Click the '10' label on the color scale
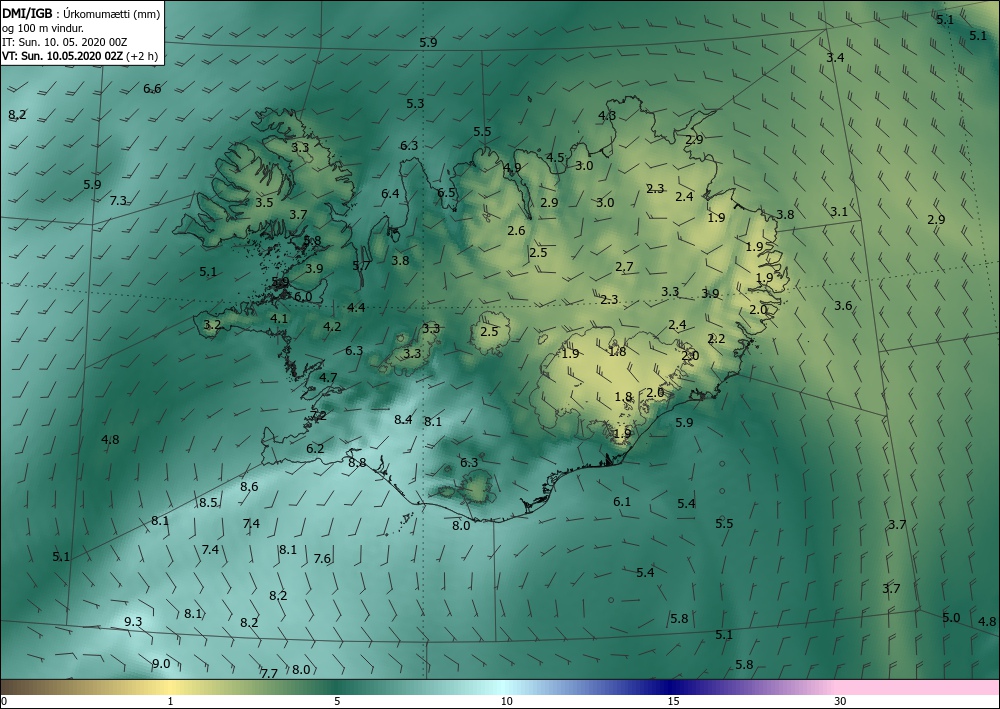The width and height of the screenshot is (1000, 709). [506, 701]
